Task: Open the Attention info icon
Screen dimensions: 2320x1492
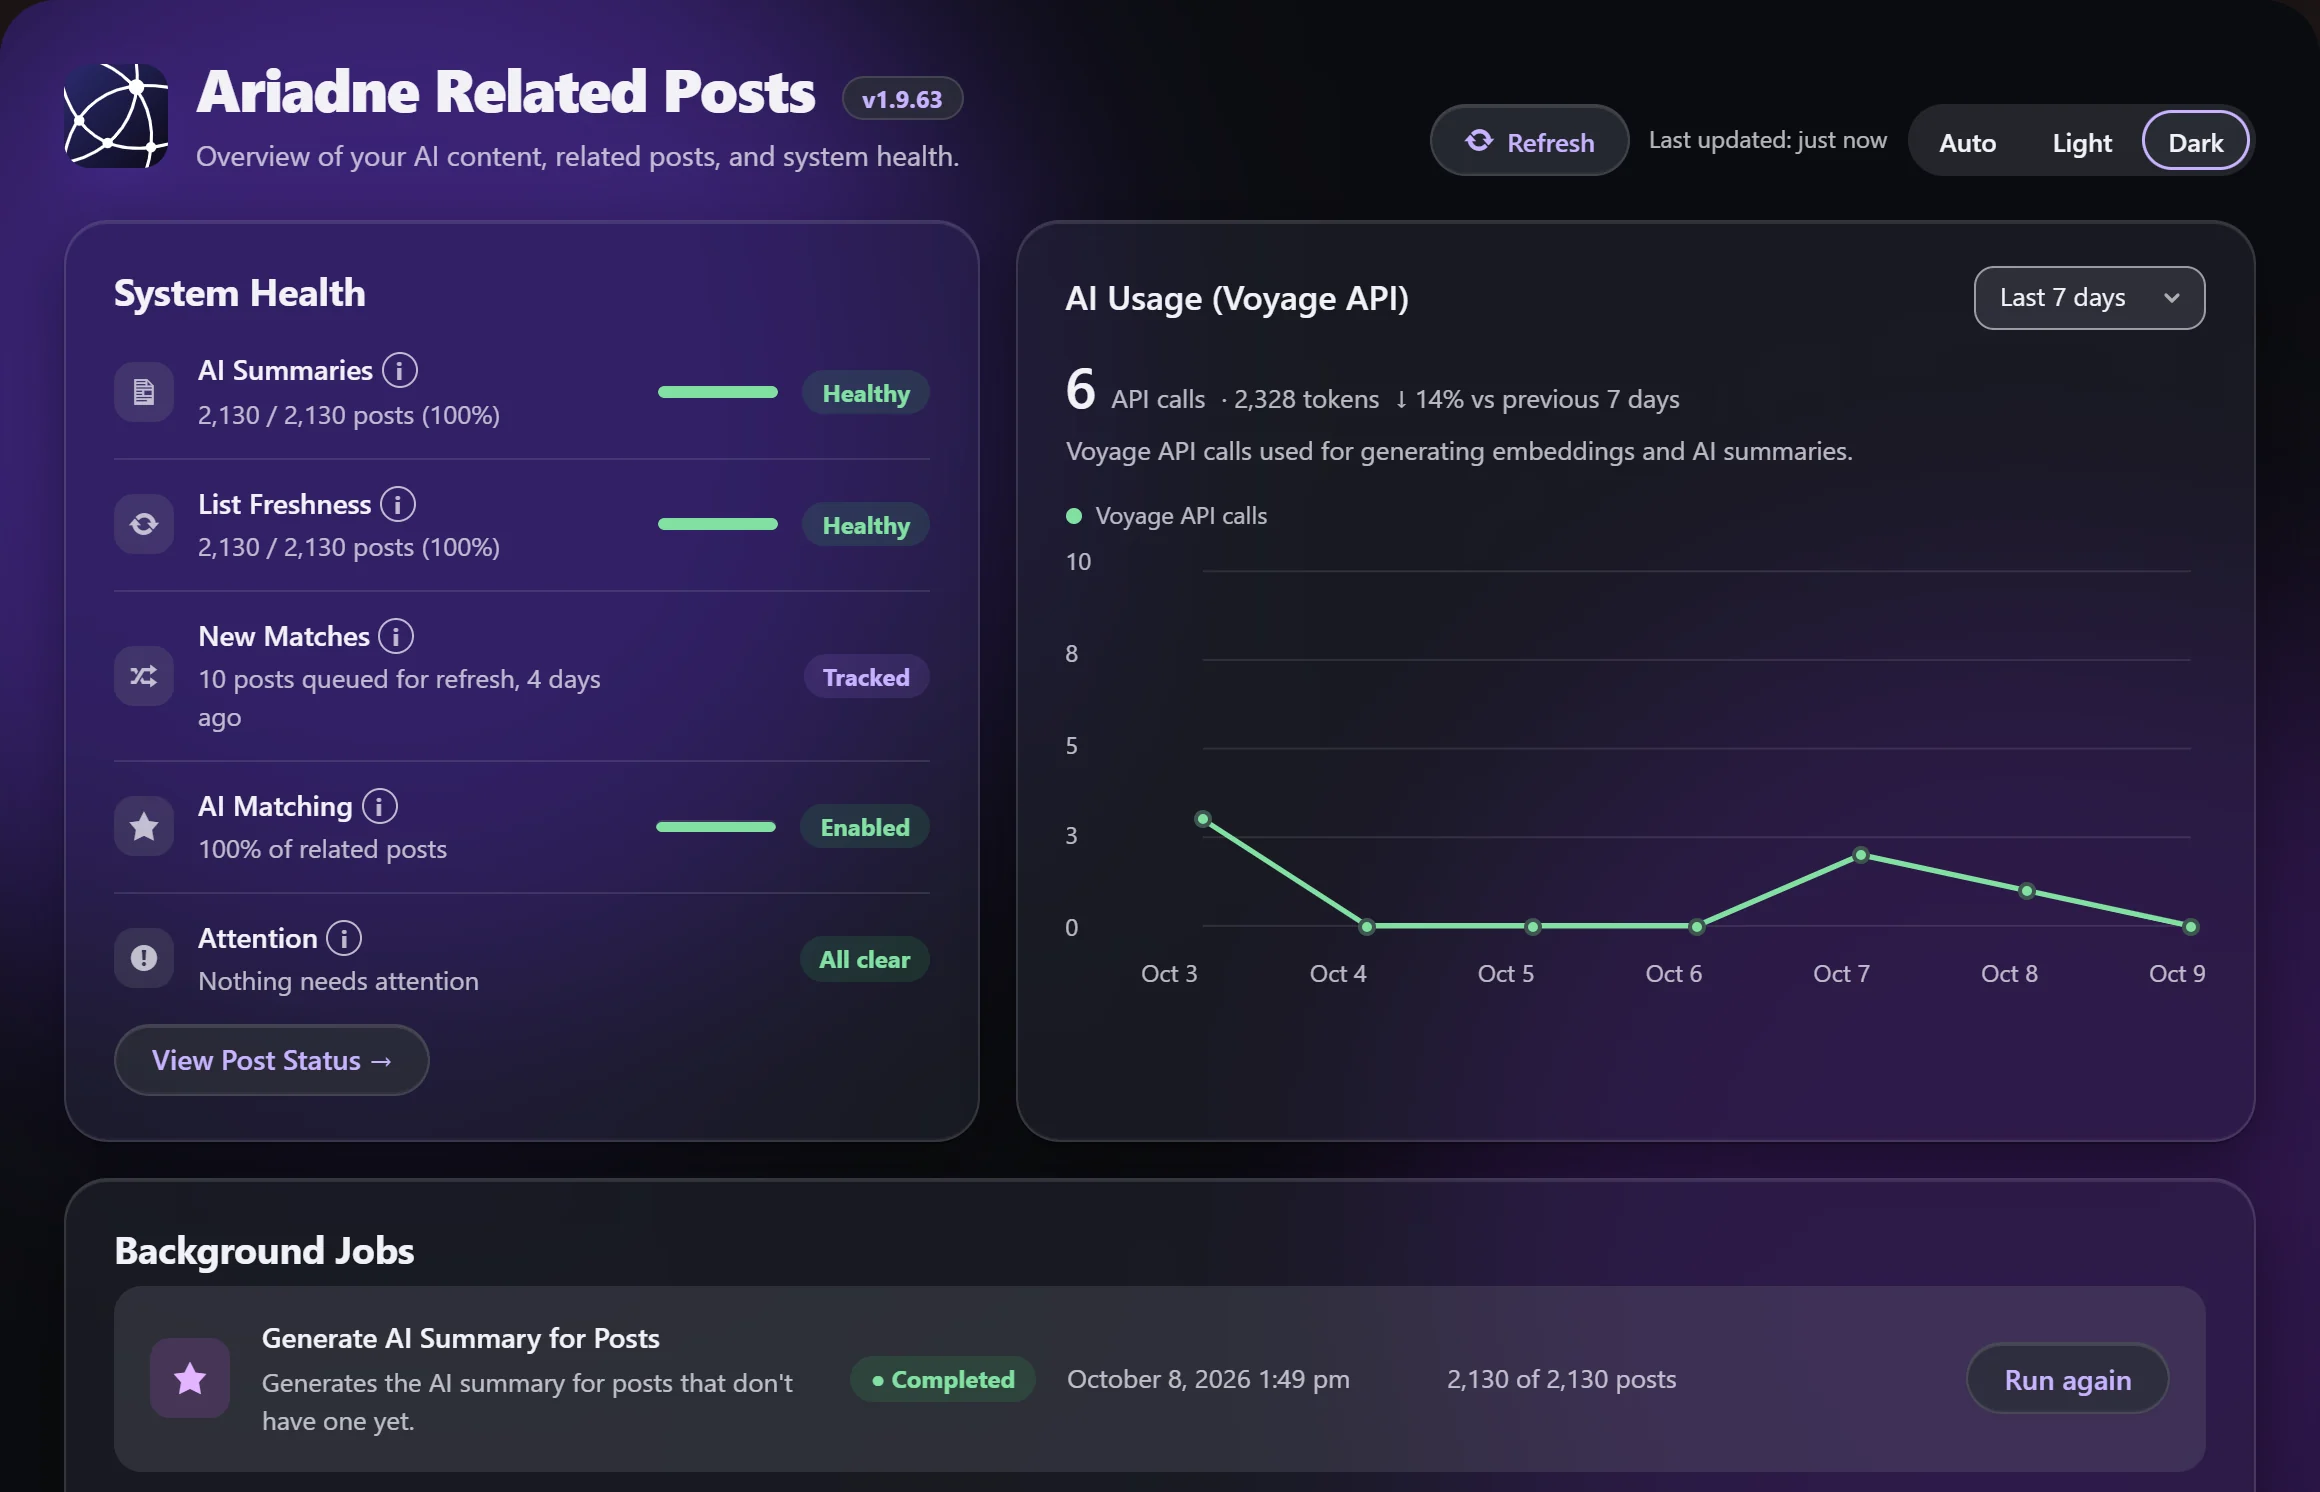Action: 344,938
